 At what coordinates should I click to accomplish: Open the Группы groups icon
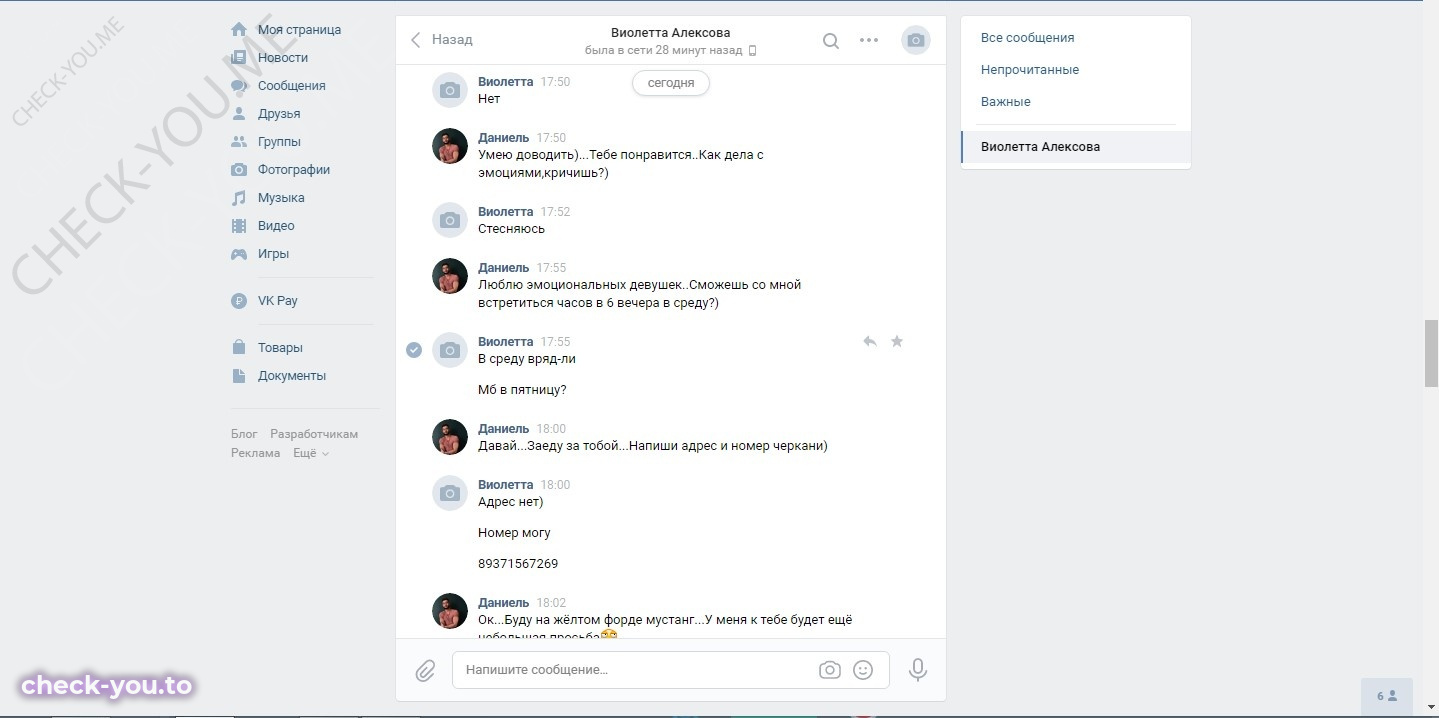tap(239, 142)
